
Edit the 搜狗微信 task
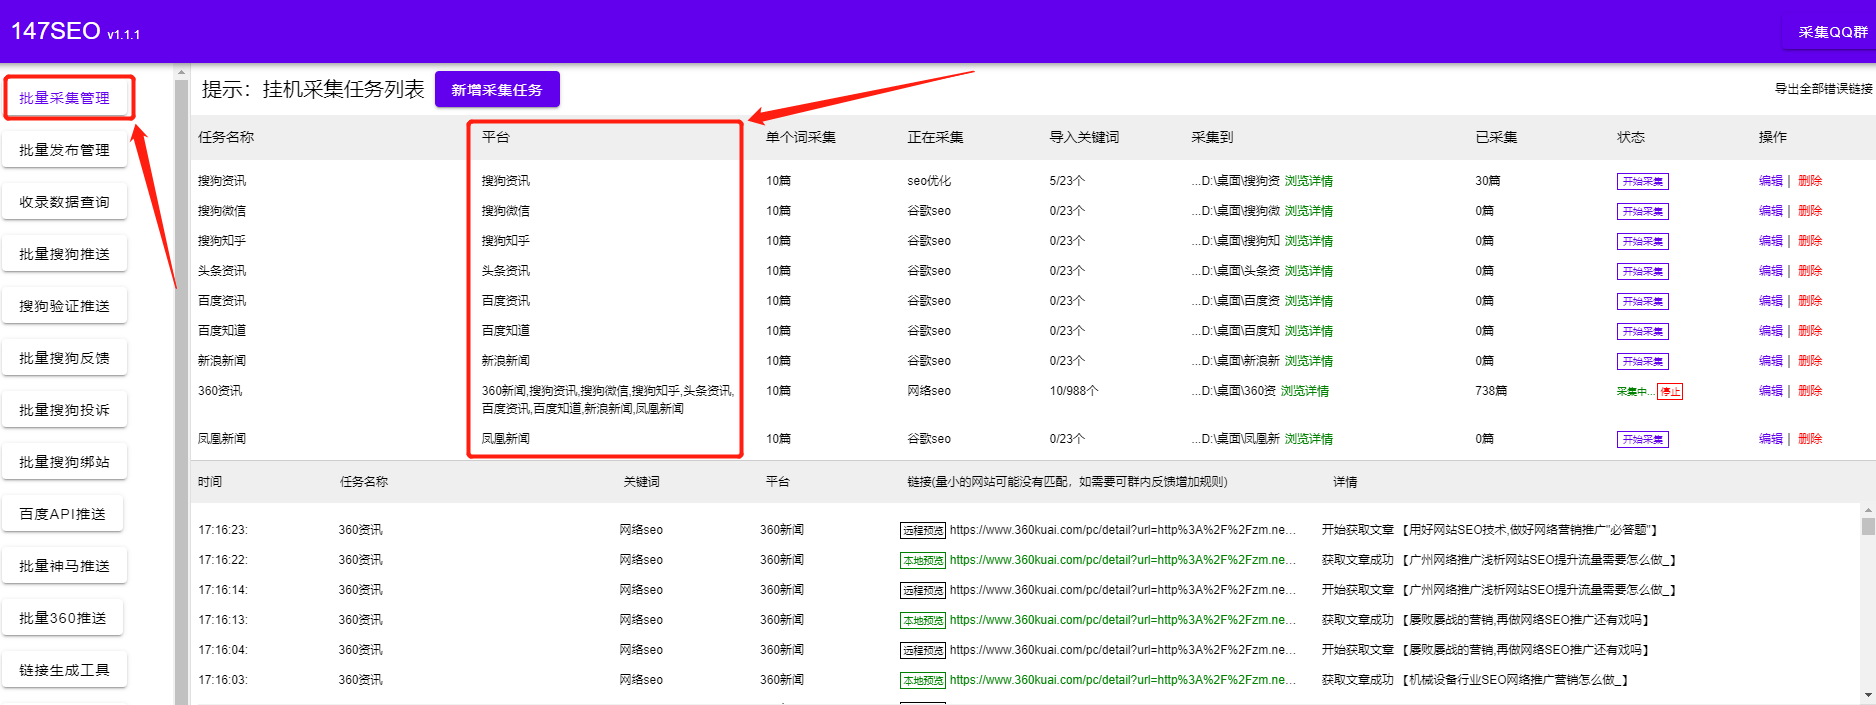point(1770,211)
